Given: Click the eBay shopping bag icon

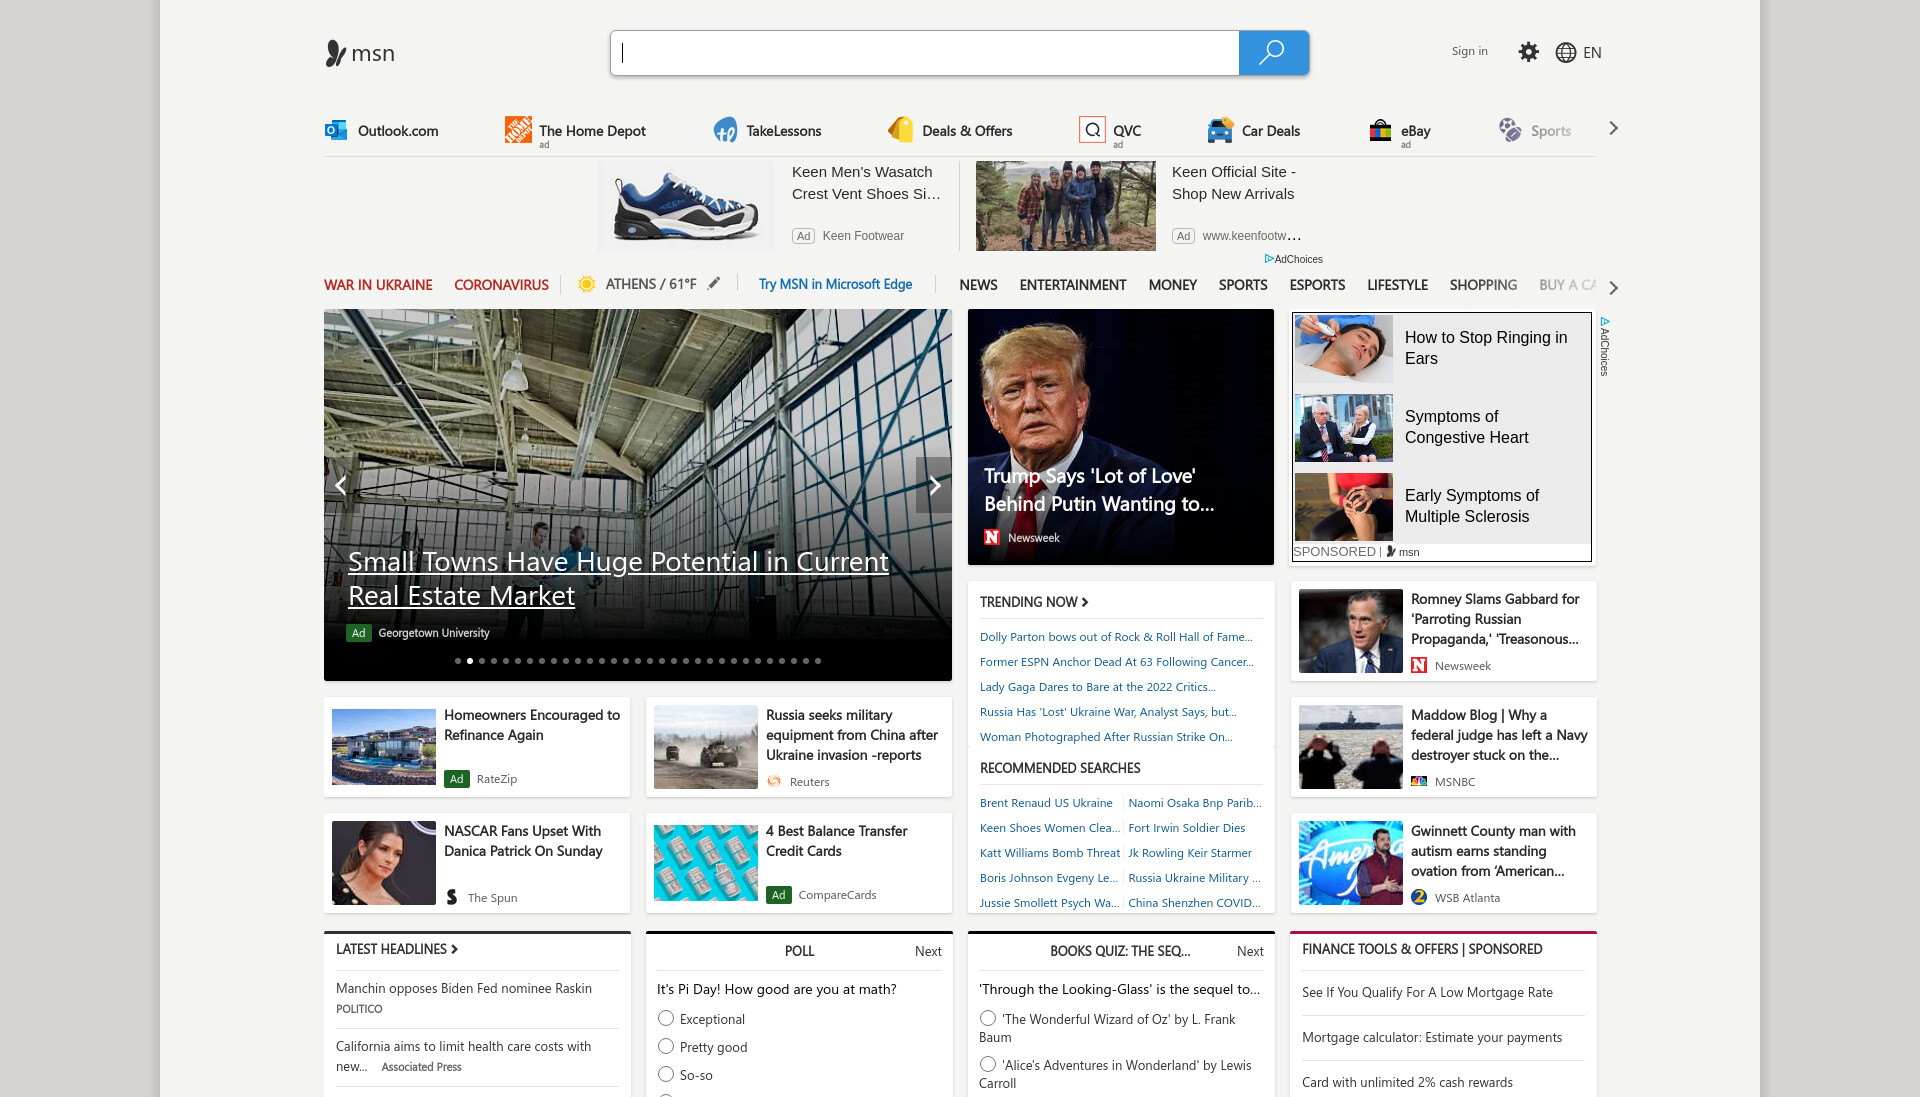Looking at the screenshot, I should click(1380, 130).
